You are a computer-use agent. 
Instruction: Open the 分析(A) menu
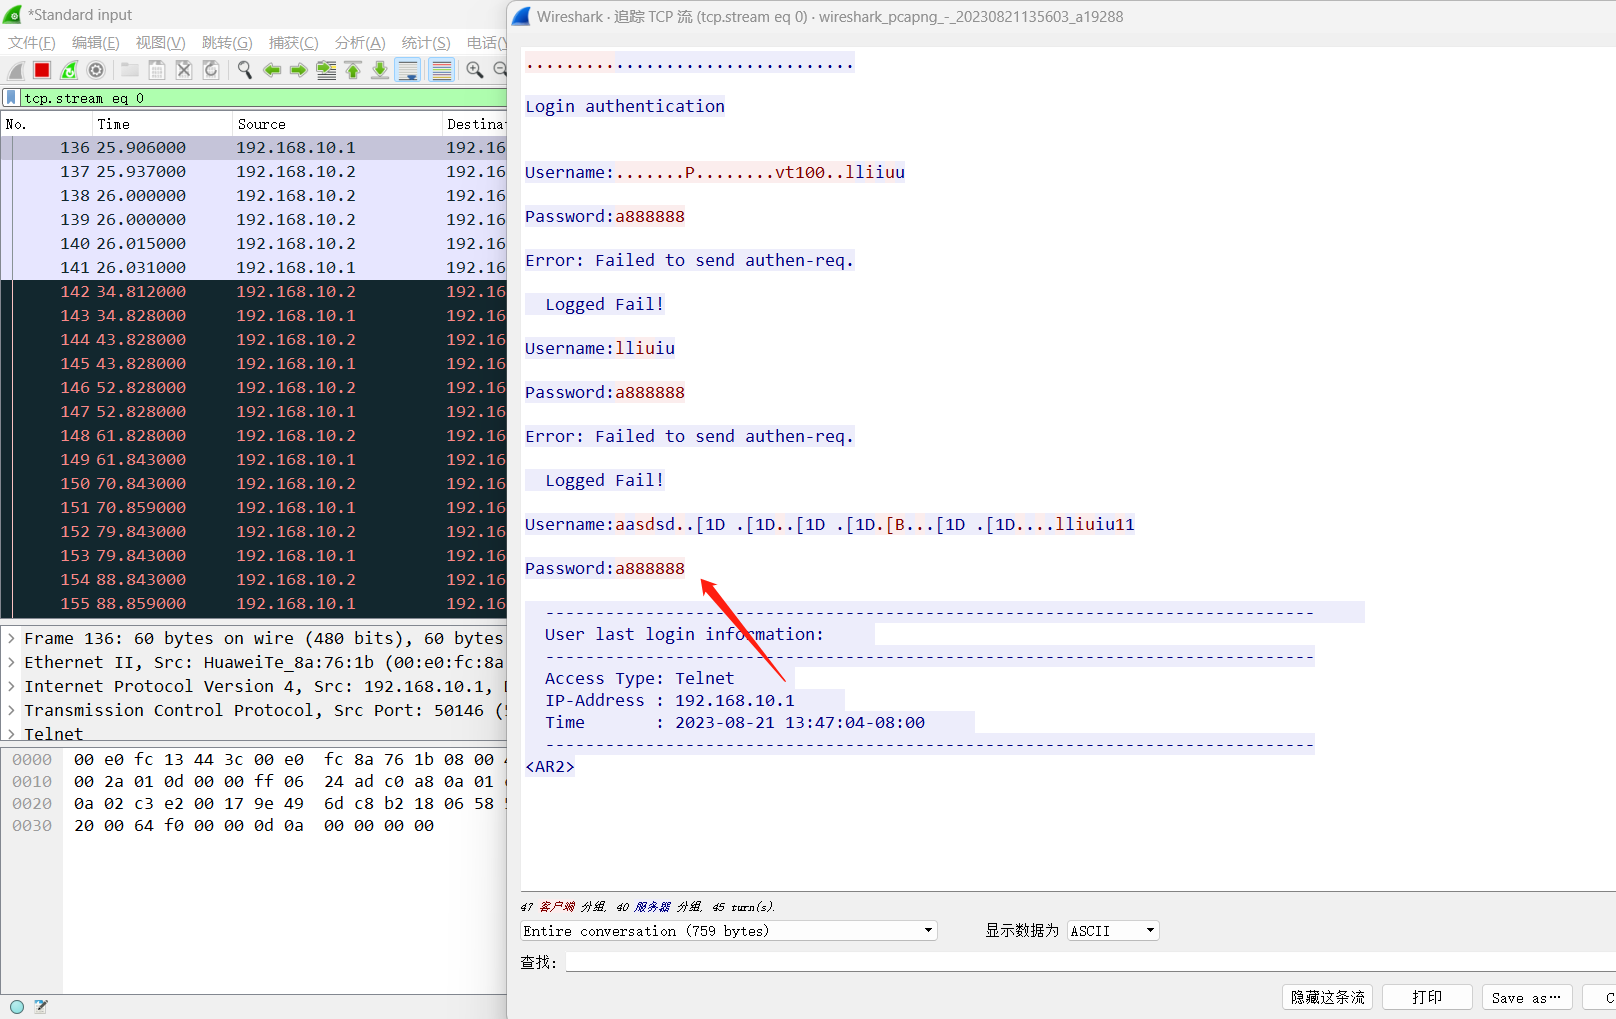tap(360, 43)
